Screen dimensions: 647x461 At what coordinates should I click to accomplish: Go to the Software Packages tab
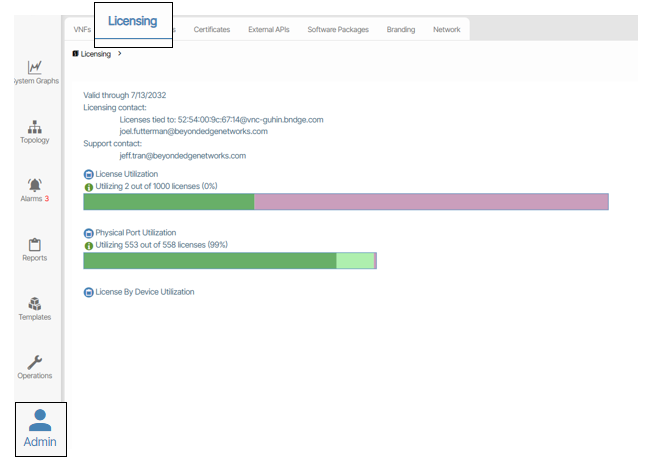tap(339, 30)
